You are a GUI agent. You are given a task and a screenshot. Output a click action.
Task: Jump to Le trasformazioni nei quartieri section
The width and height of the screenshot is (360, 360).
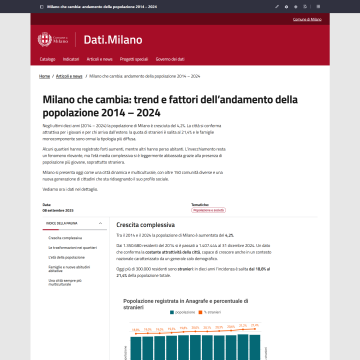point(73,248)
